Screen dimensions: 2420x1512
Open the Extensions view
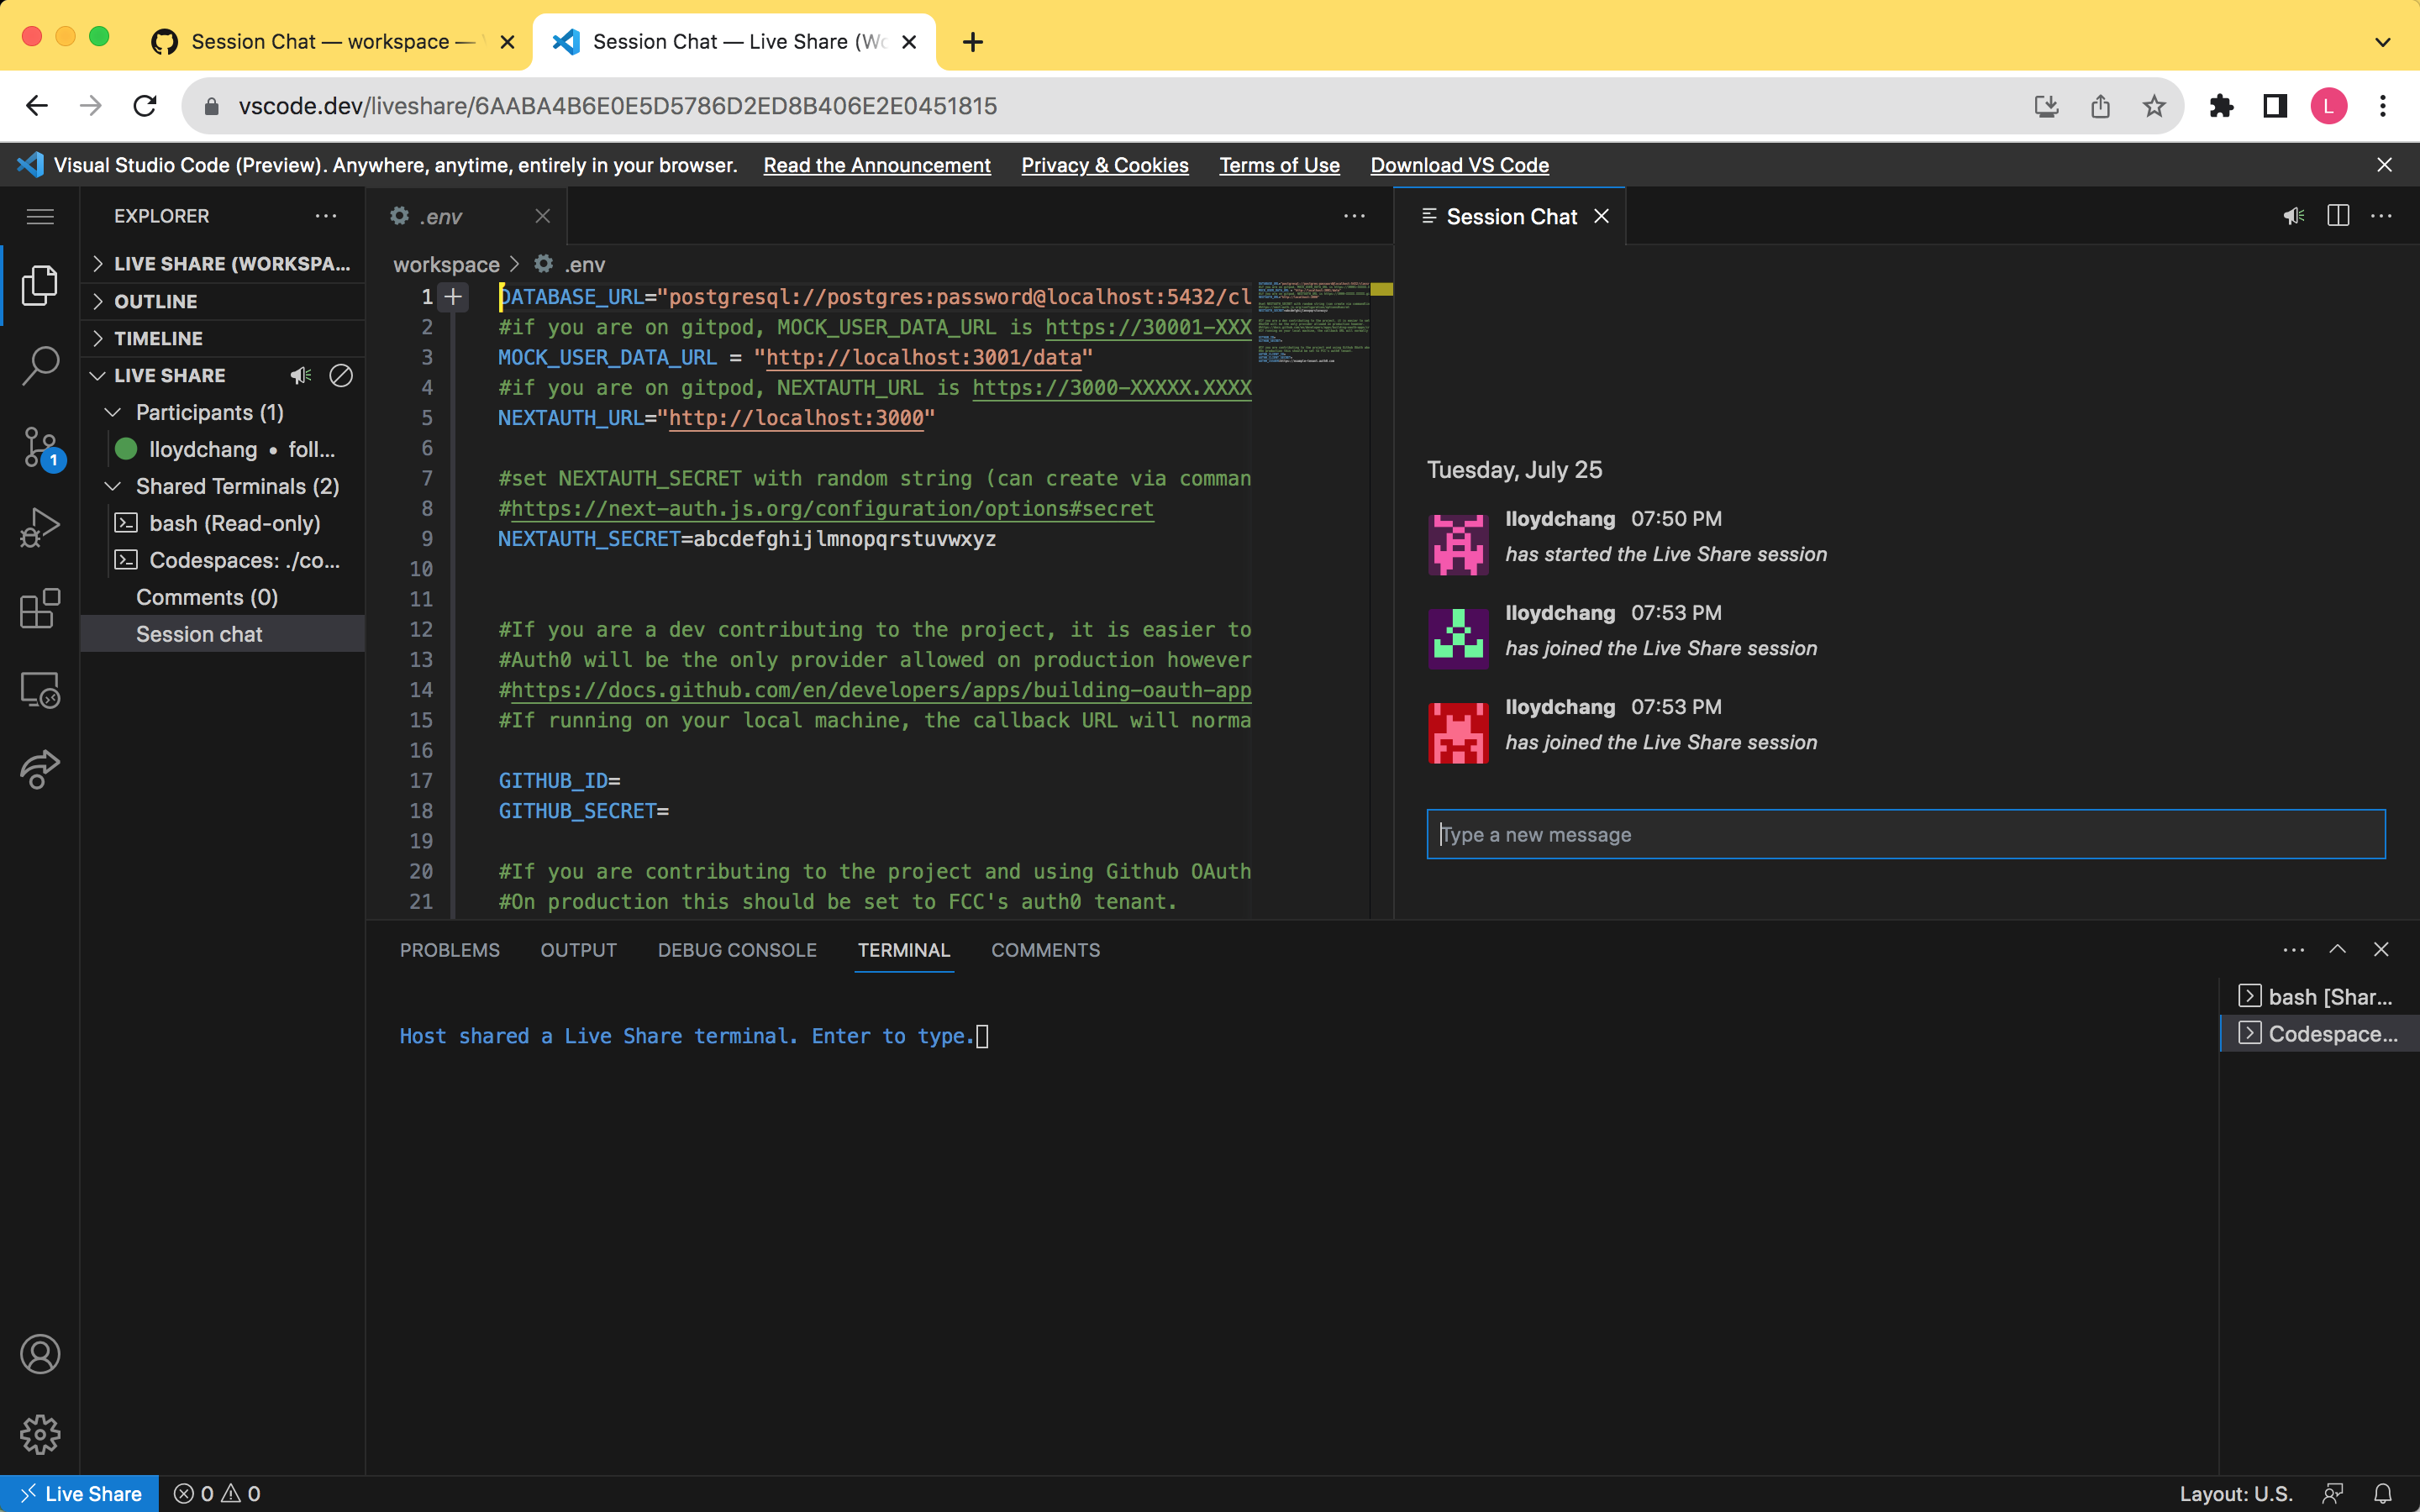tap(40, 609)
